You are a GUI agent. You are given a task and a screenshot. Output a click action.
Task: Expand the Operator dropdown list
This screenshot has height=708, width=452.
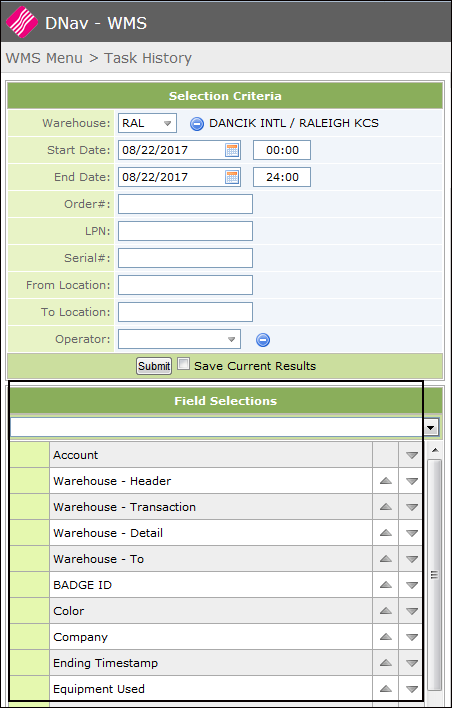pyautogui.click(x=179, y=339)
